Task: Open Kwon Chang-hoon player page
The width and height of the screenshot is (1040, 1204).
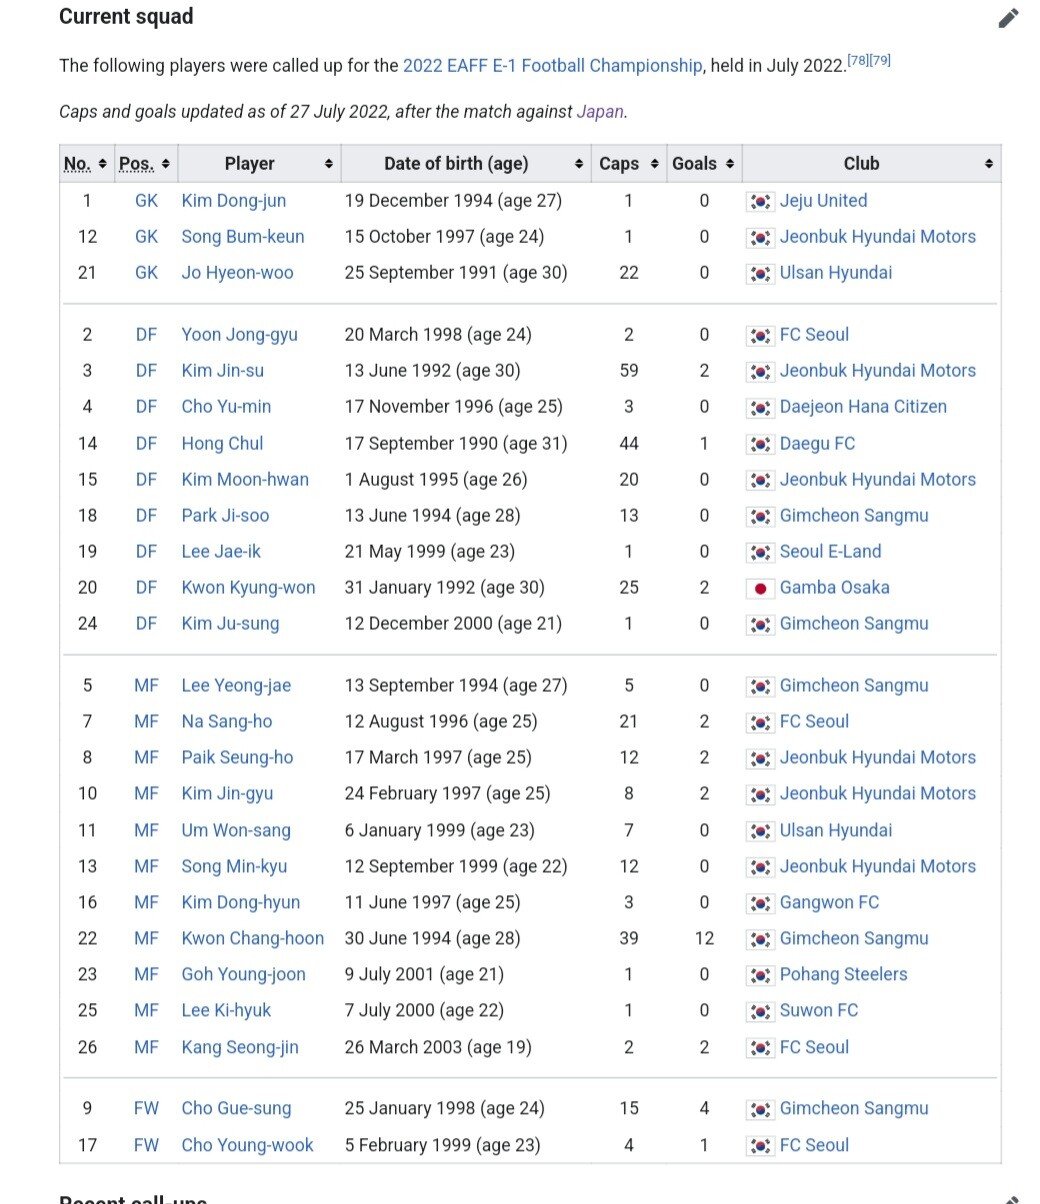Action: click(x=252, y=938)
